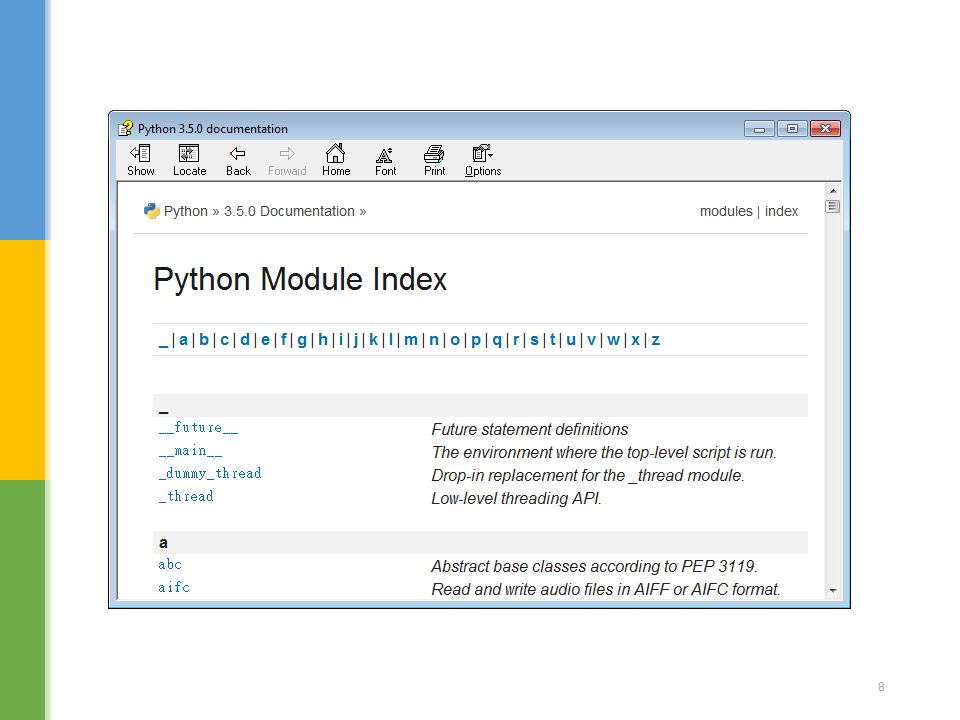Image resolution: width=960 pixels, height=720 pixels.
Task: Click the Font size icon
Action: tap(385, 154)
